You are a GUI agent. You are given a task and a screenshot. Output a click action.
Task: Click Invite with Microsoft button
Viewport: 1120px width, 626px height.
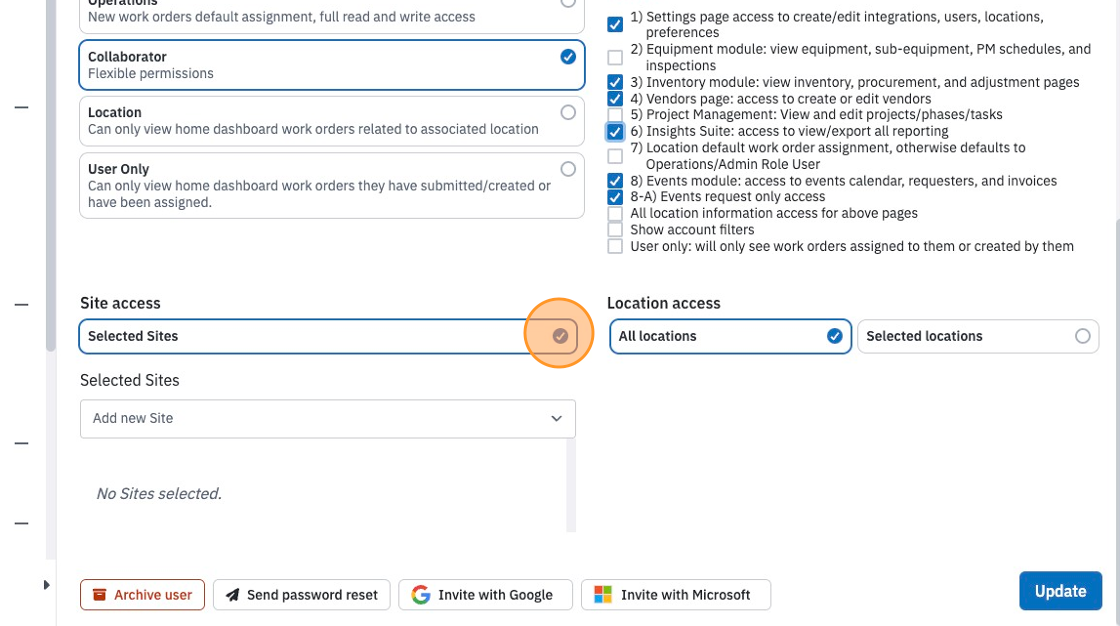click(x=676, y=595)
